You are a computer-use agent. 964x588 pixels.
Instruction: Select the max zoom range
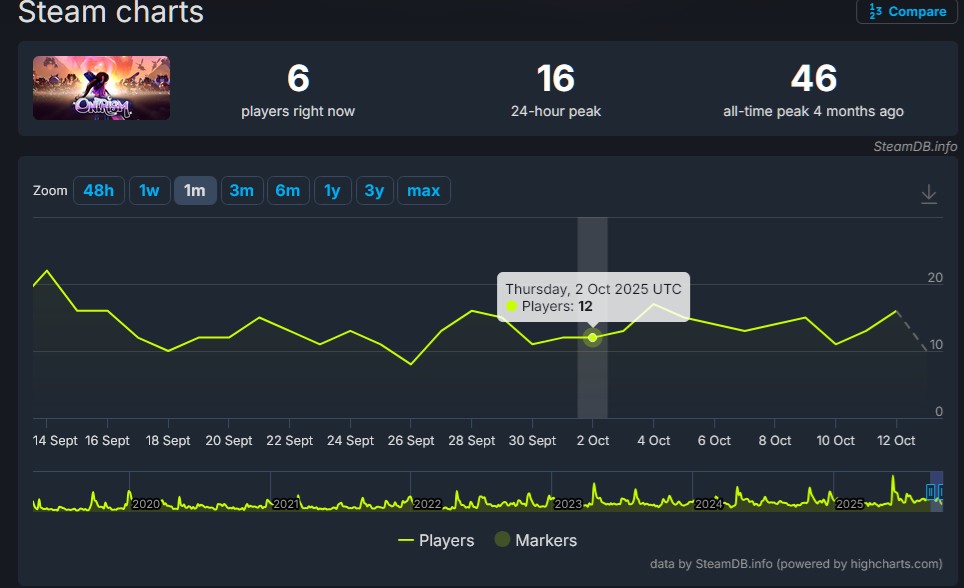[424, 191]
